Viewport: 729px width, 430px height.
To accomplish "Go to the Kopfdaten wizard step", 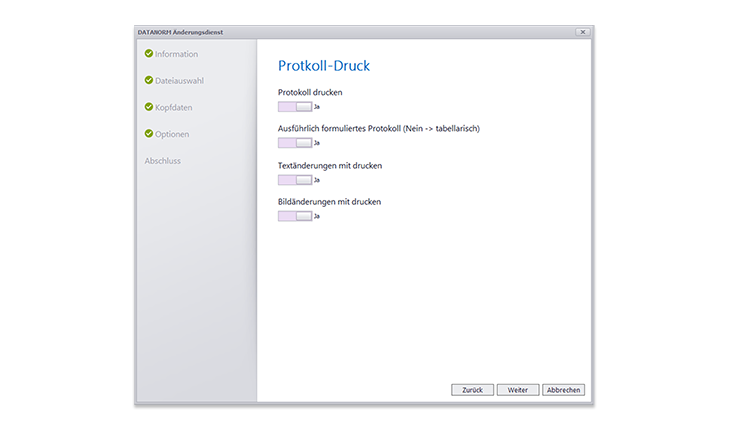I will coord(173,107).
